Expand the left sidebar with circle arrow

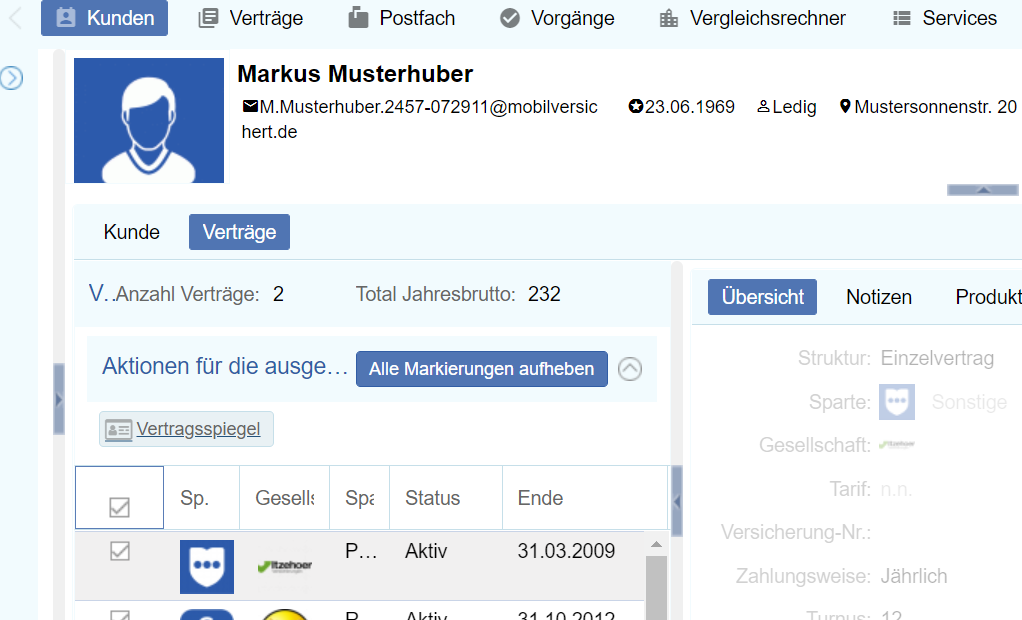11,78
